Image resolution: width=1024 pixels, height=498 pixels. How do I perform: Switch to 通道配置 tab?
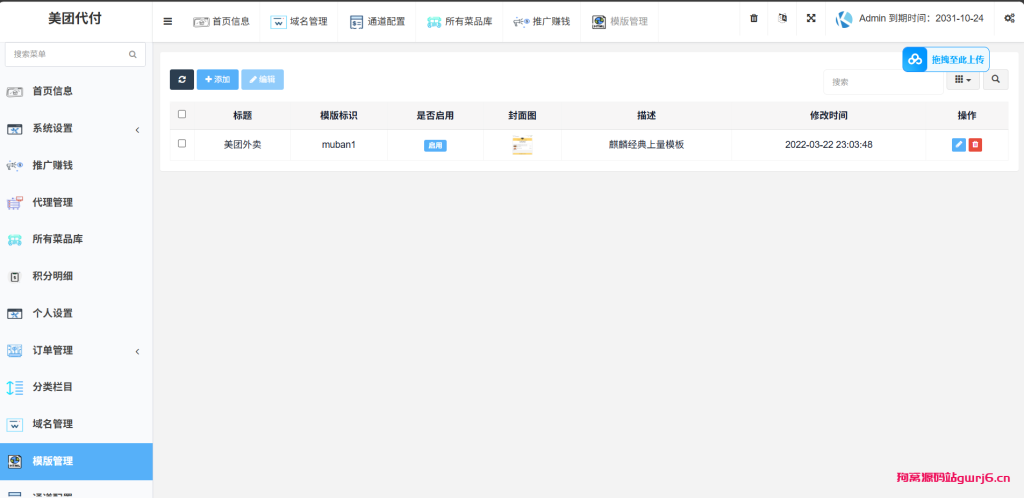pos(377,22)
